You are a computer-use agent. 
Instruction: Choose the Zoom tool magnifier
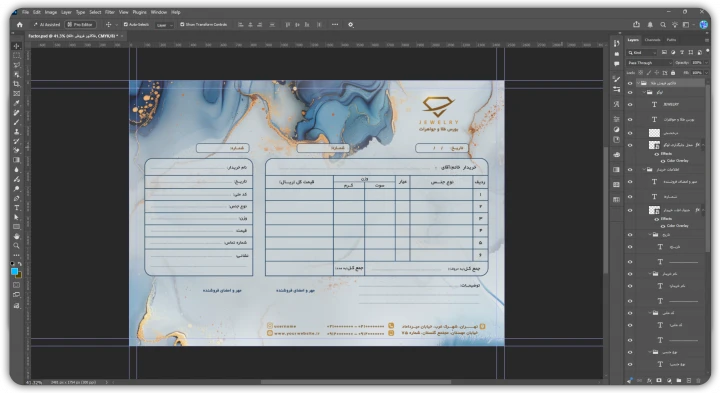[17, 246]
